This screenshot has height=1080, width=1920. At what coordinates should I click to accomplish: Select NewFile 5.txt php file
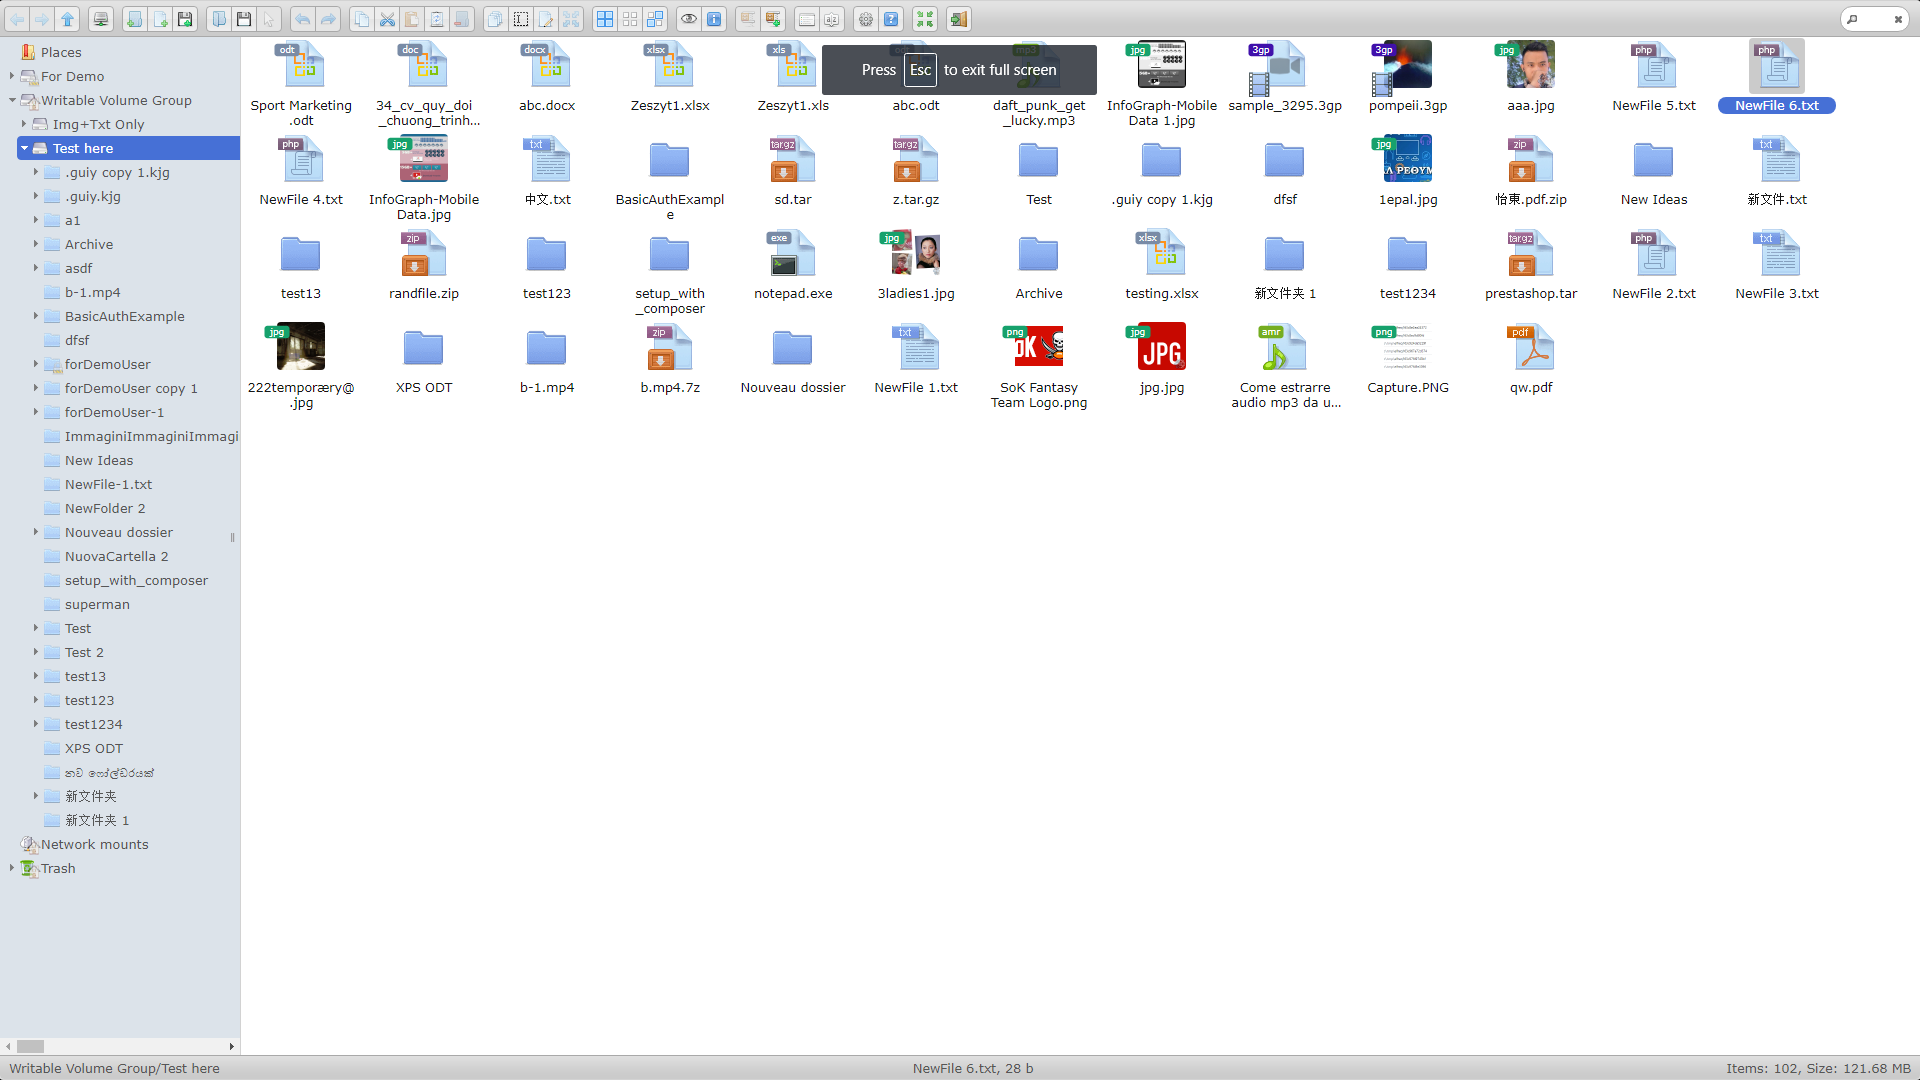point(1653,66)
